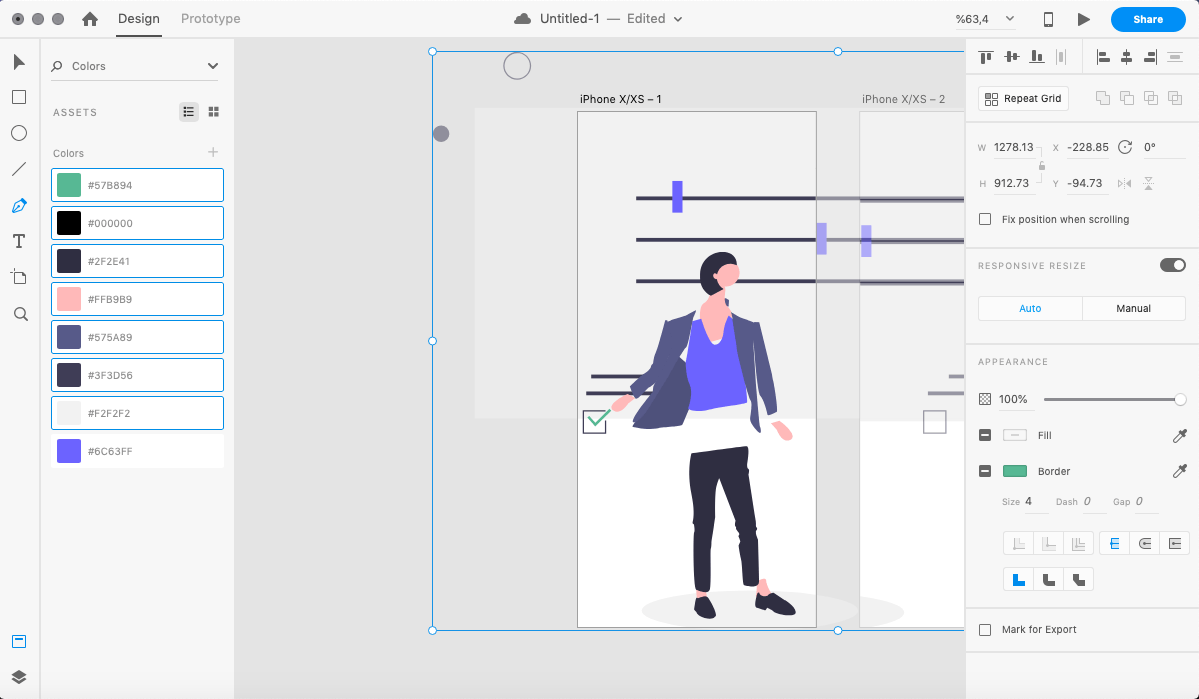The image size is (1199, 699).
Task: Click the Share button
Action: [1147, 19]
